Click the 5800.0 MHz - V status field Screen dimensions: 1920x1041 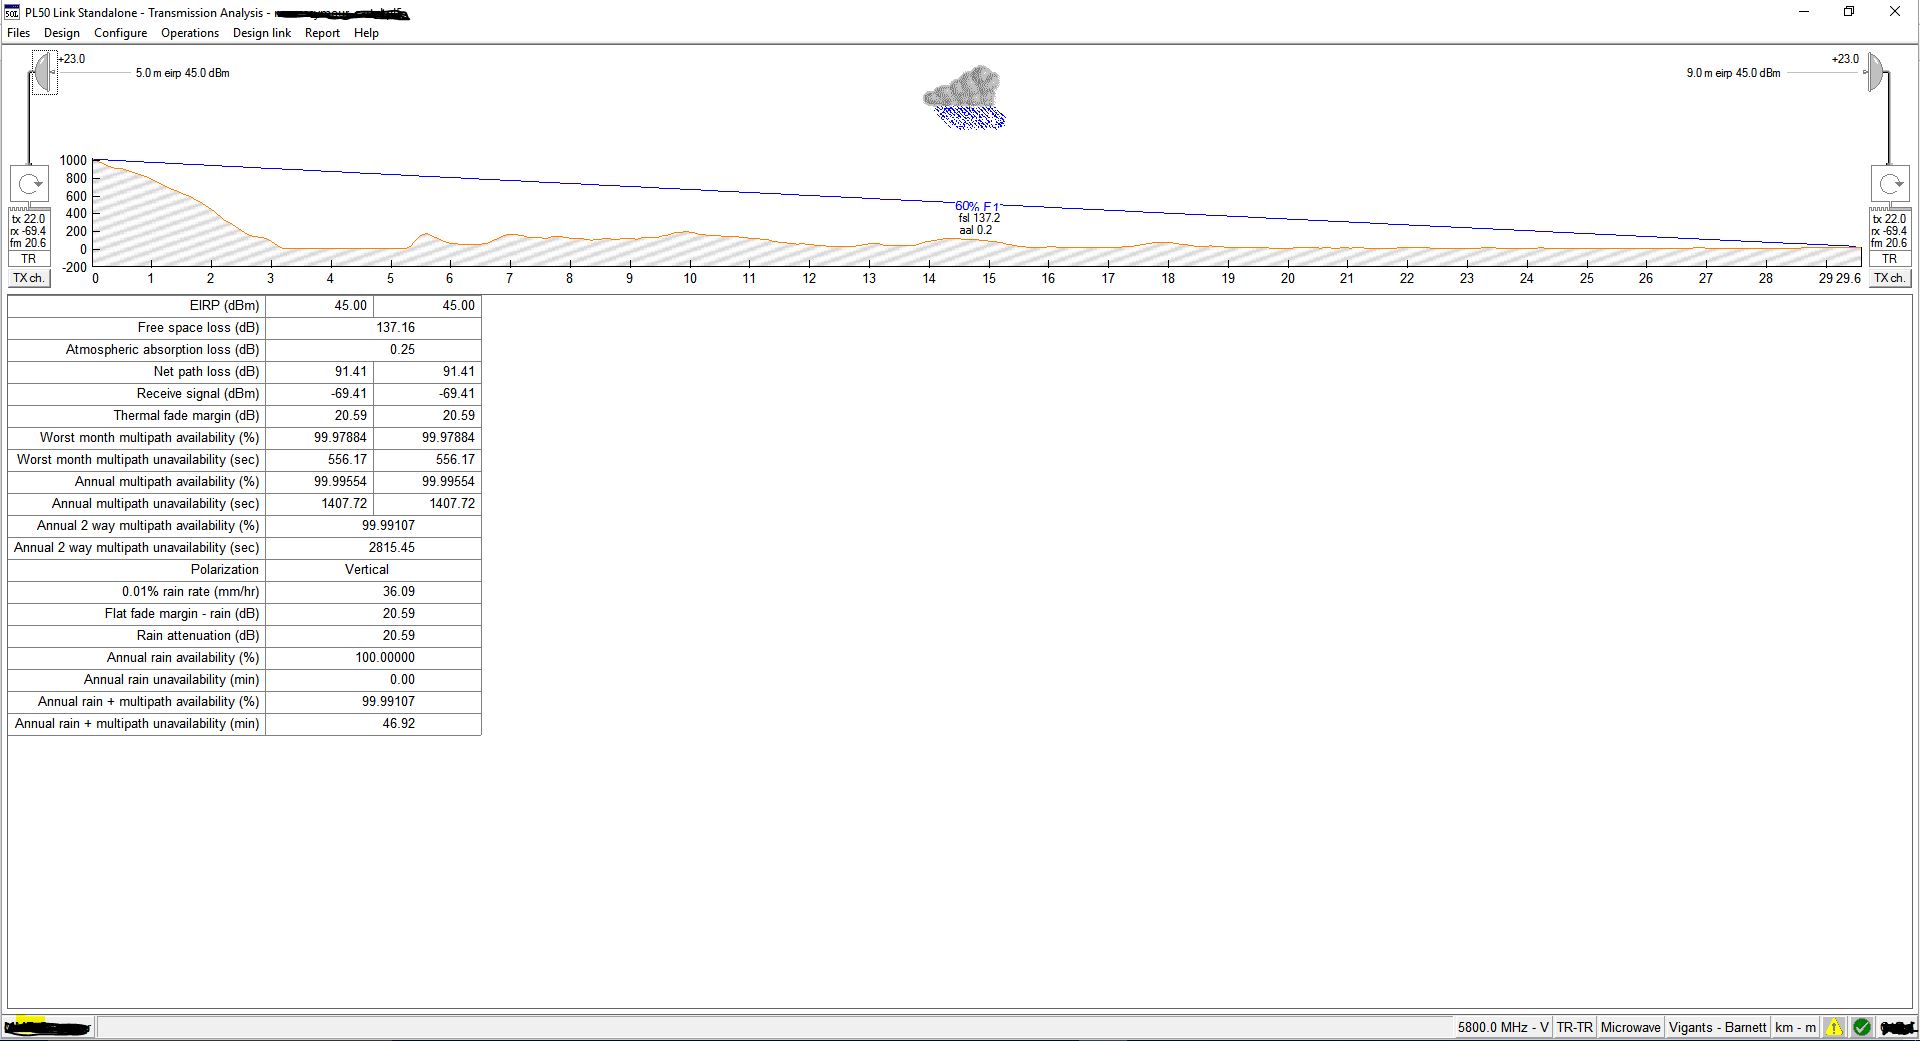[1503, 1027]
